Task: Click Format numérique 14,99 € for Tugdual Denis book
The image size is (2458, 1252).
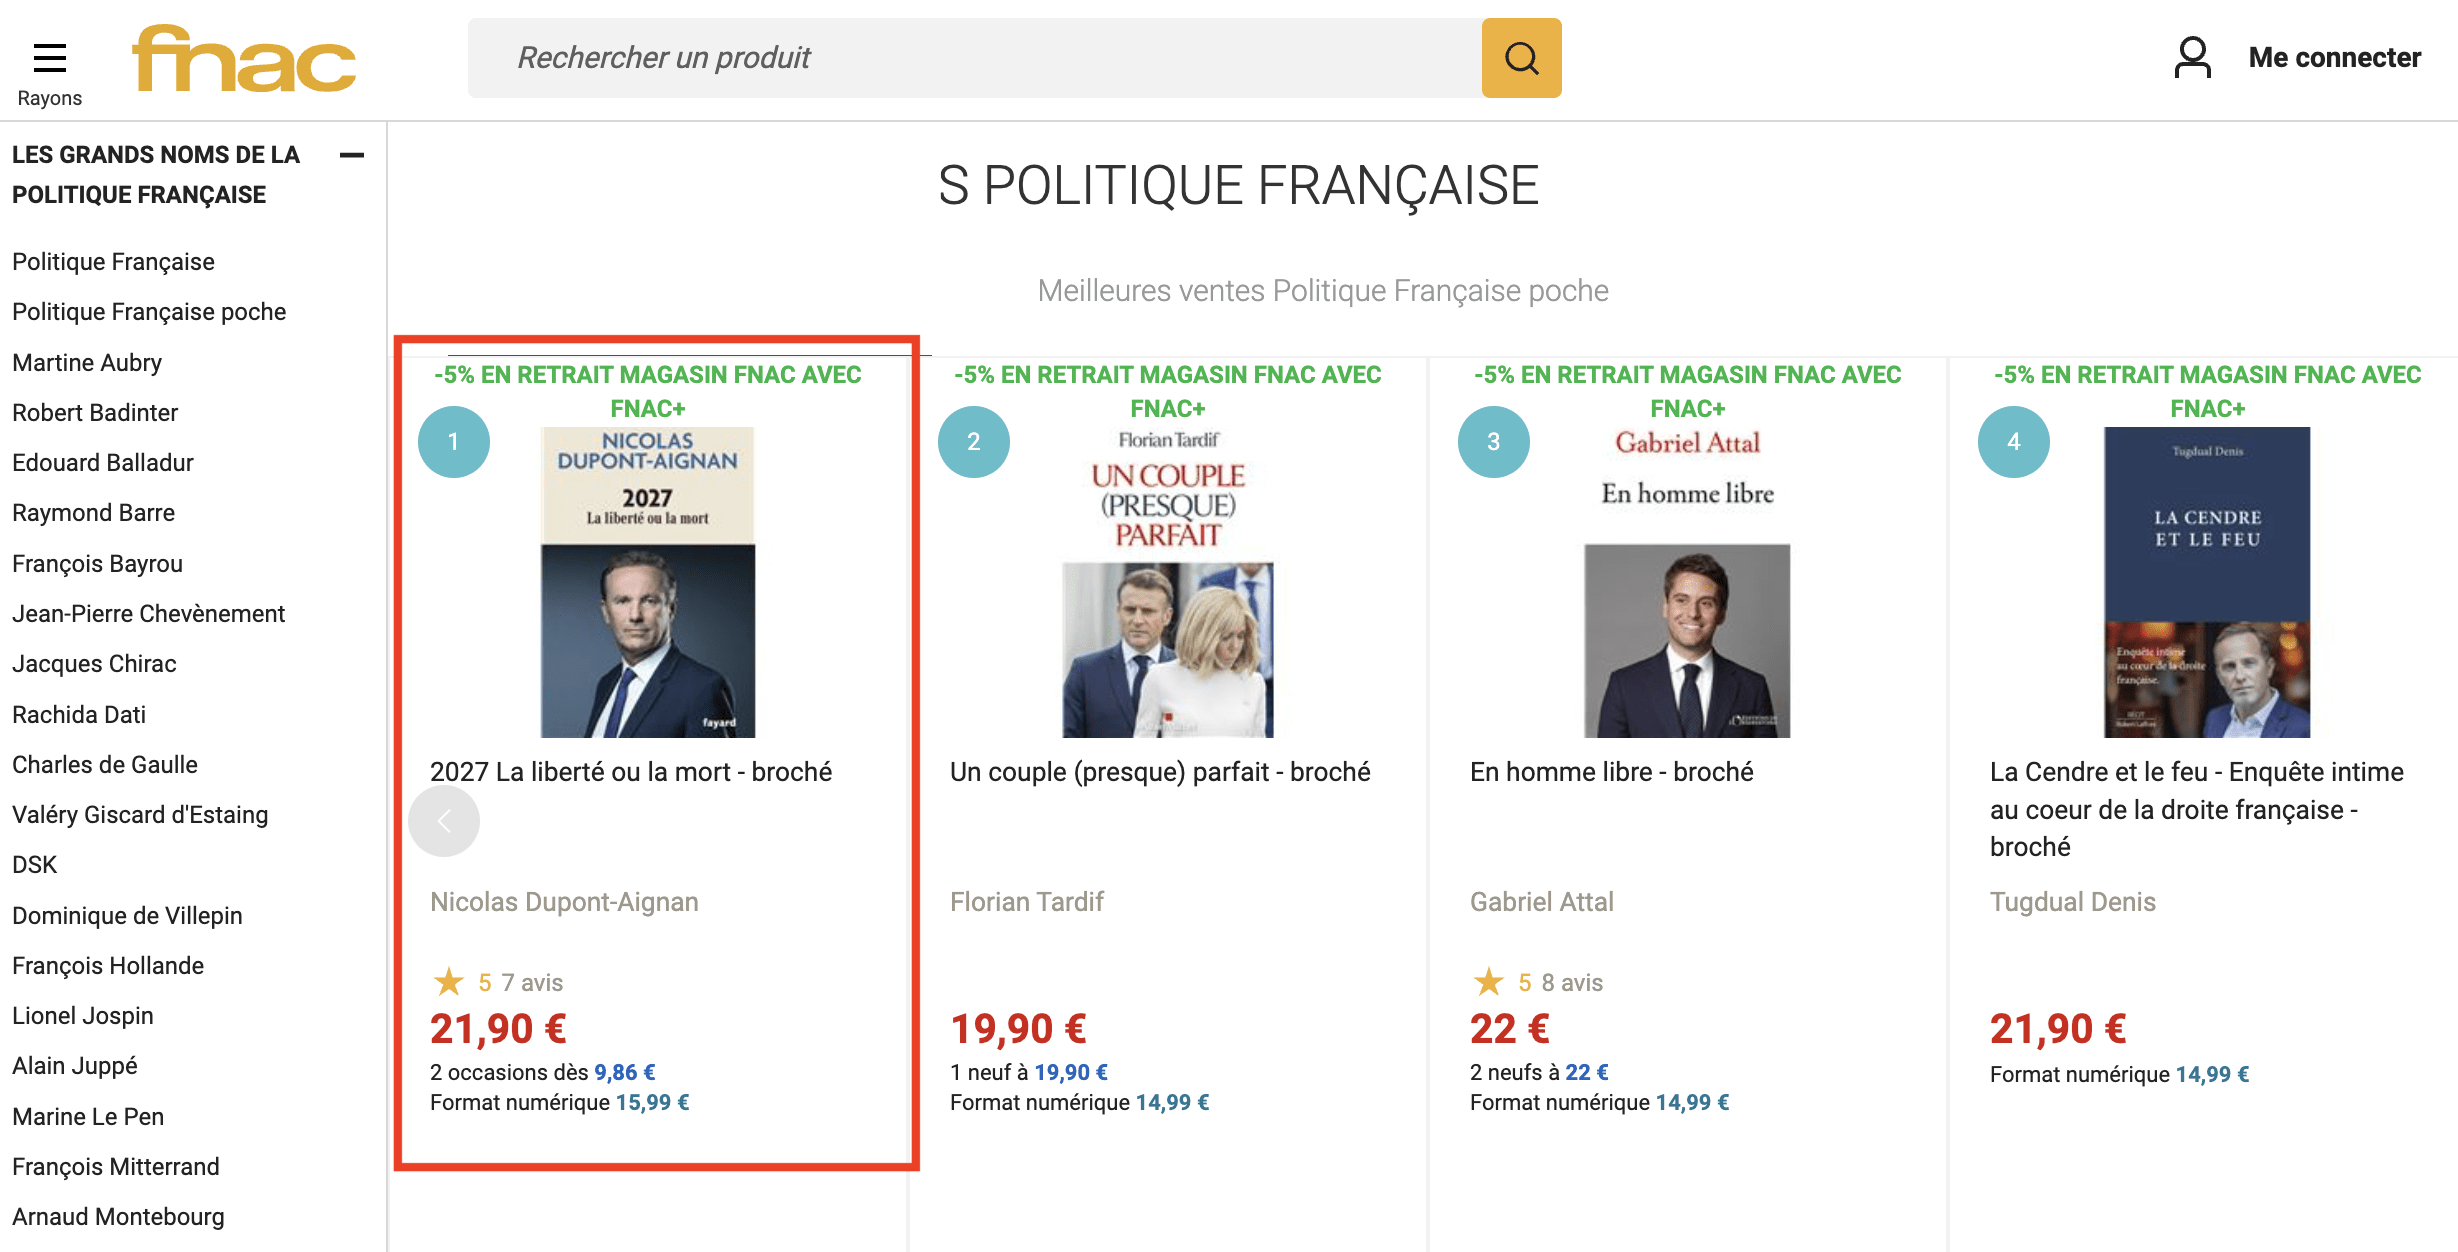Action: tap(2119, 1074)
